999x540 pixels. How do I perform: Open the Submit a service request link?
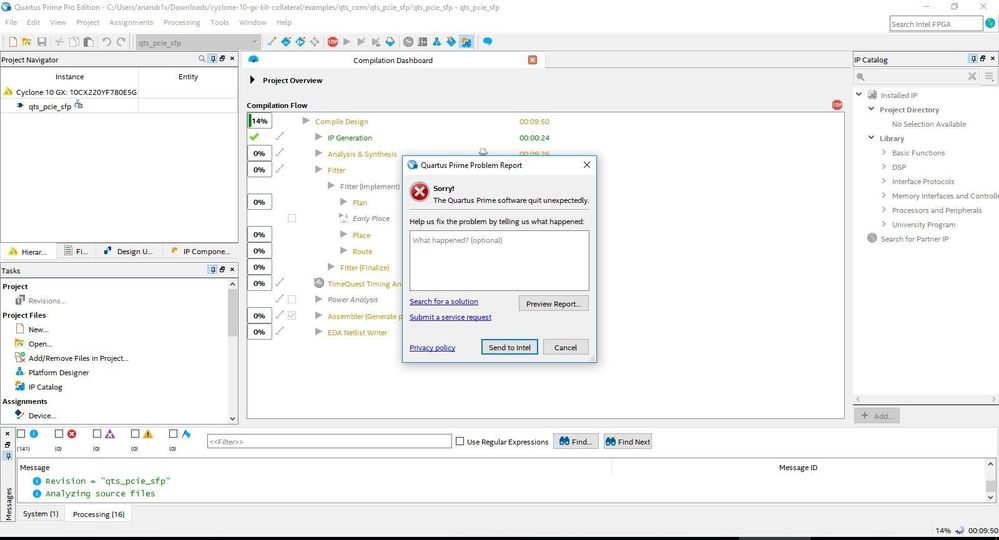(x=450, y=317)
